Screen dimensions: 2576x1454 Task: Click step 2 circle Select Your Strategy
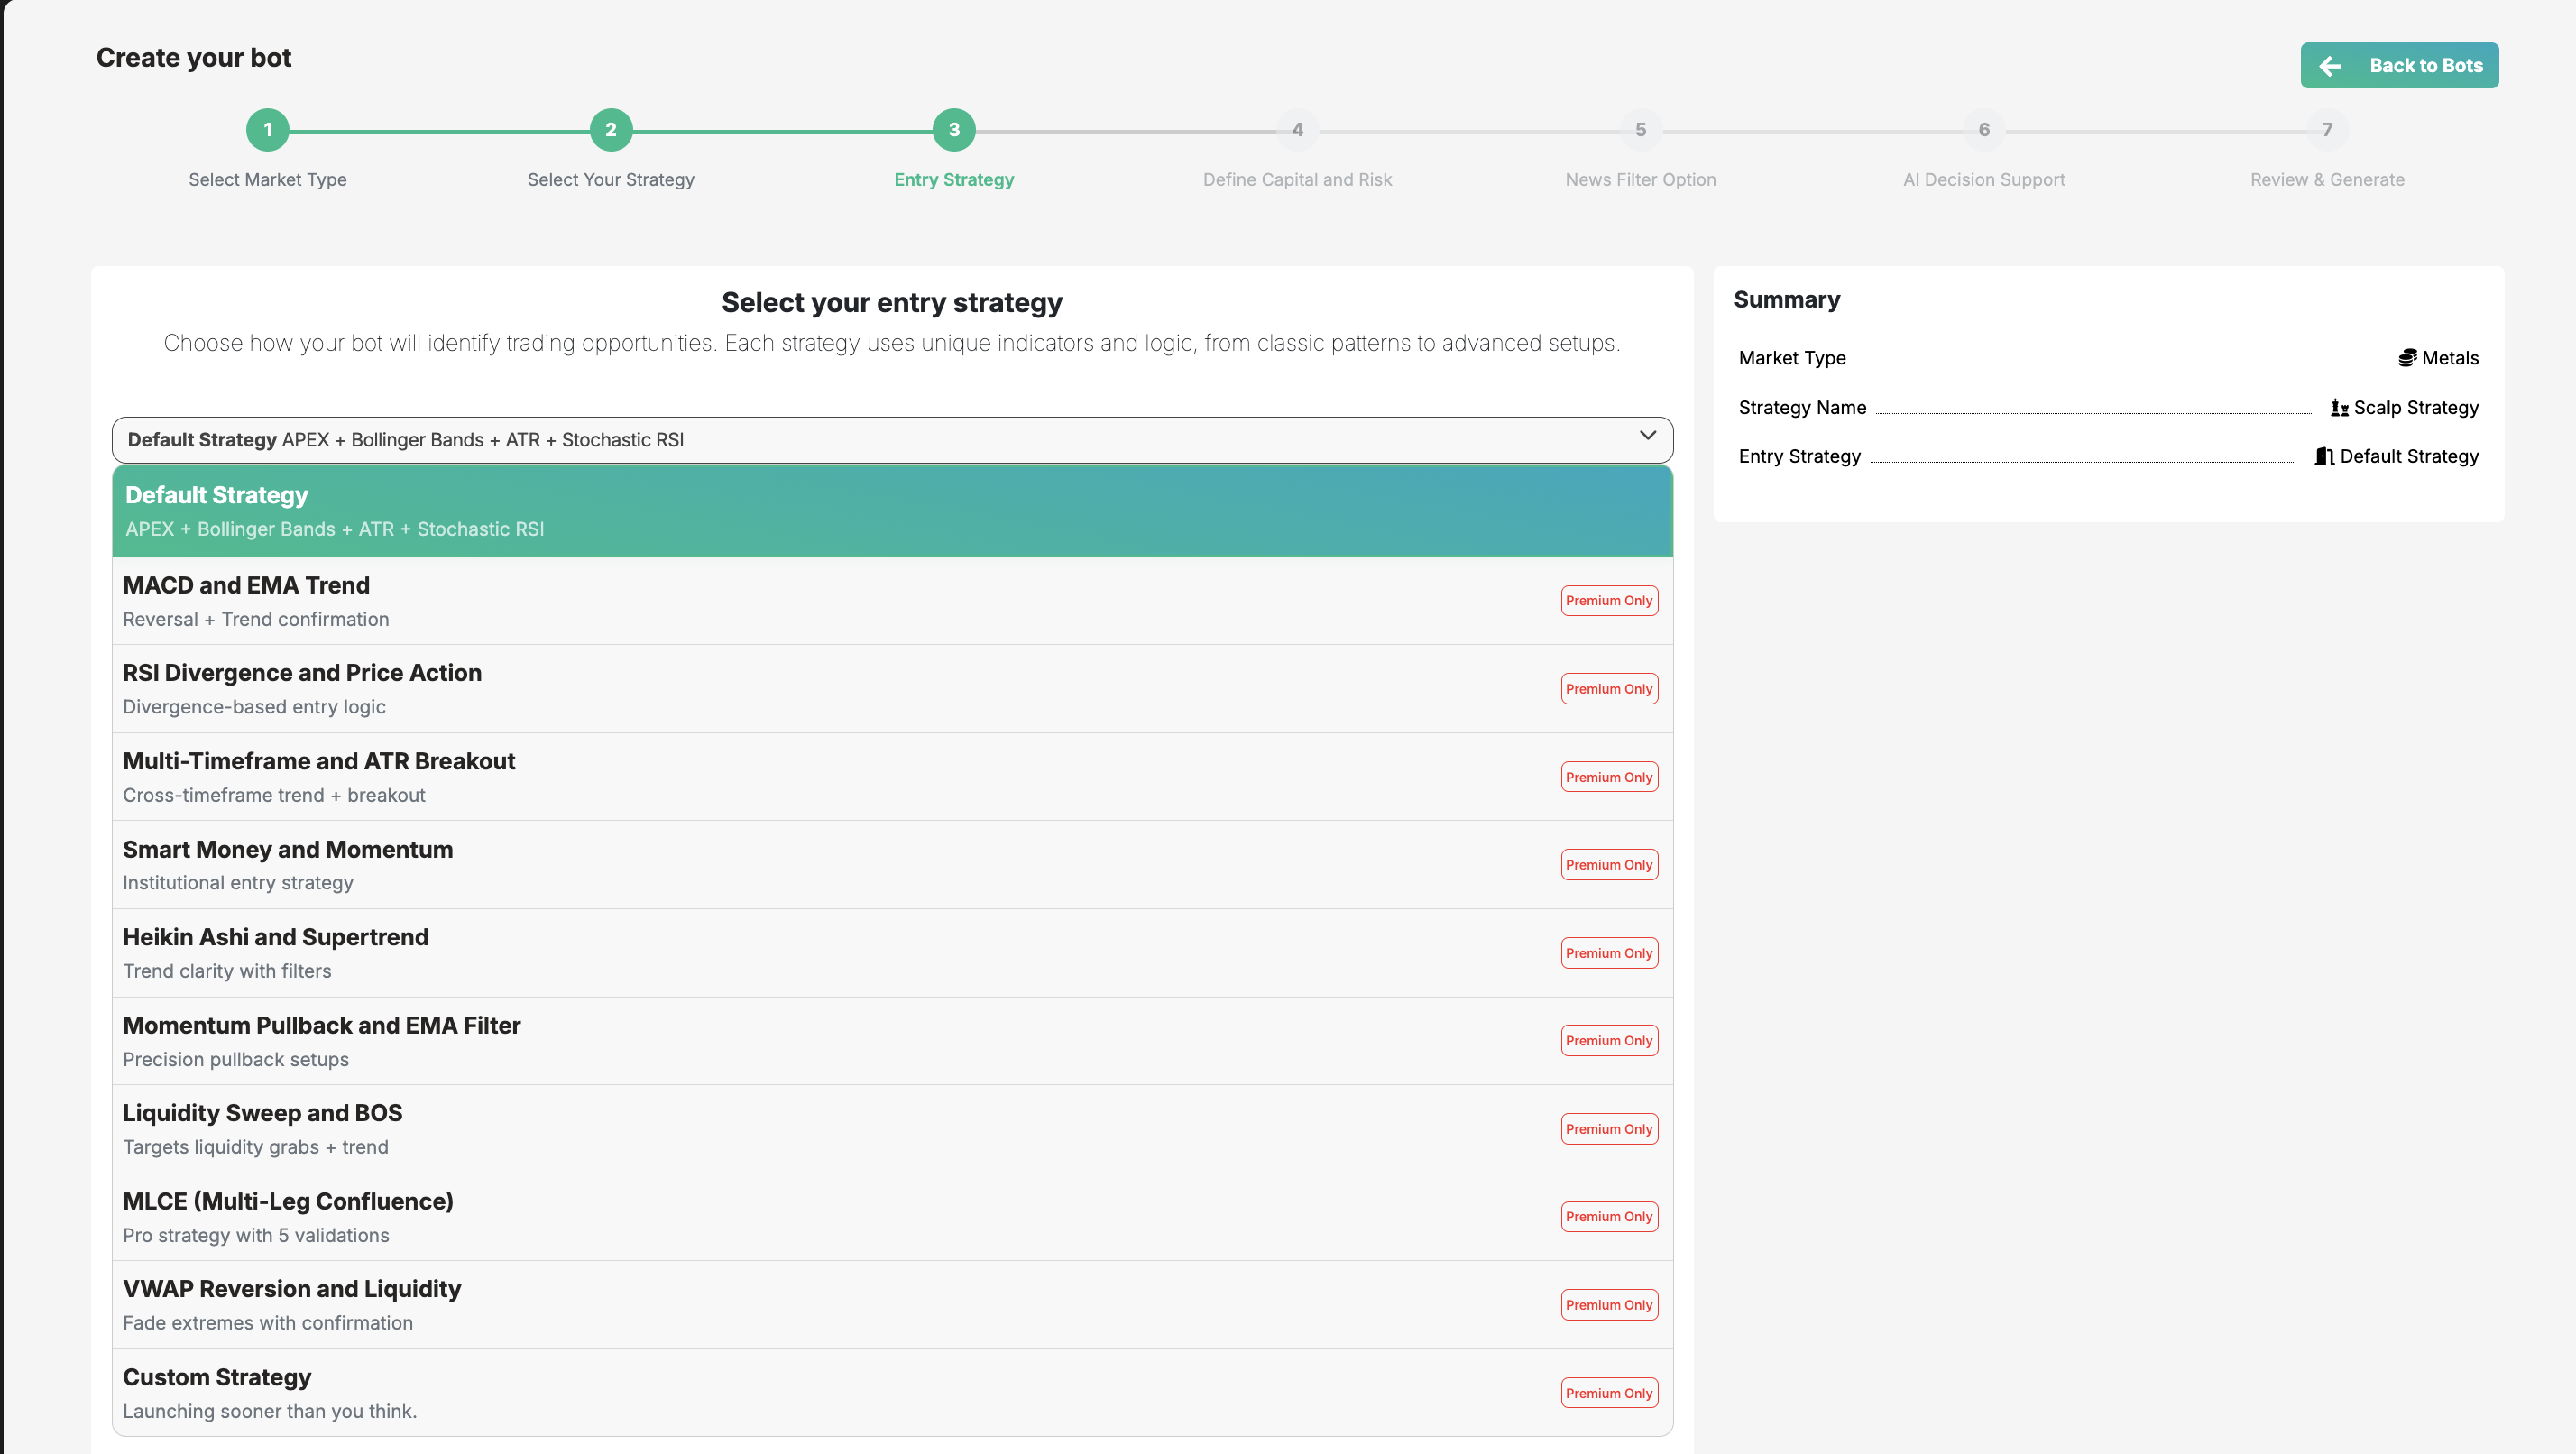(611, 130)
